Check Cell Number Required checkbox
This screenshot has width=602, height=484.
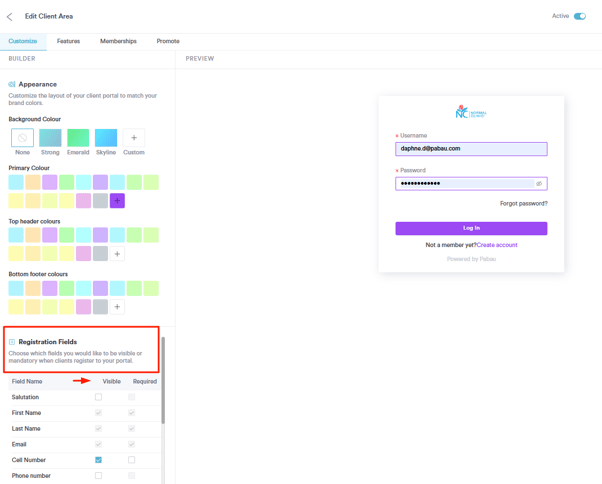click(x=131, y=460)
